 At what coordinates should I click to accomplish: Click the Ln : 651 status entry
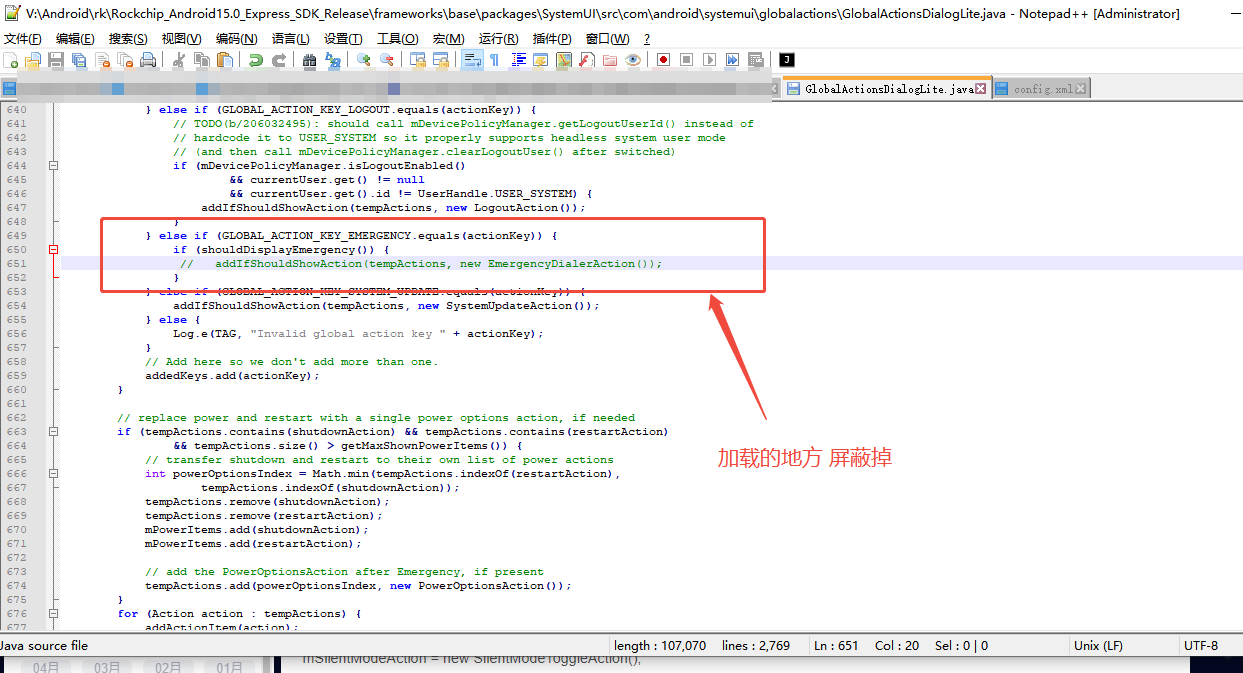click(834, 646)
